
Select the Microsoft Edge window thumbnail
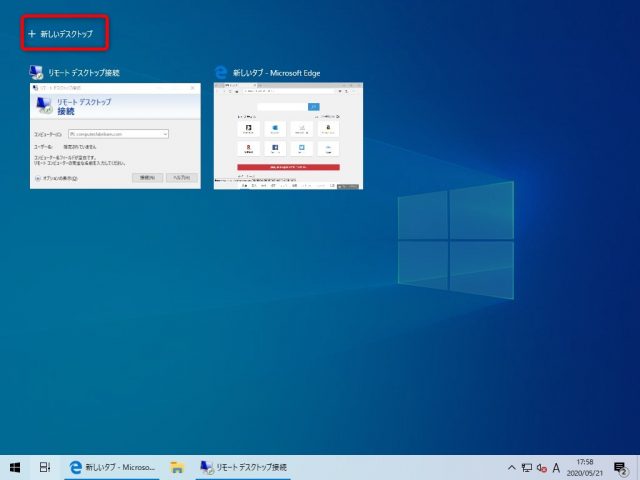tap(288, 136)
